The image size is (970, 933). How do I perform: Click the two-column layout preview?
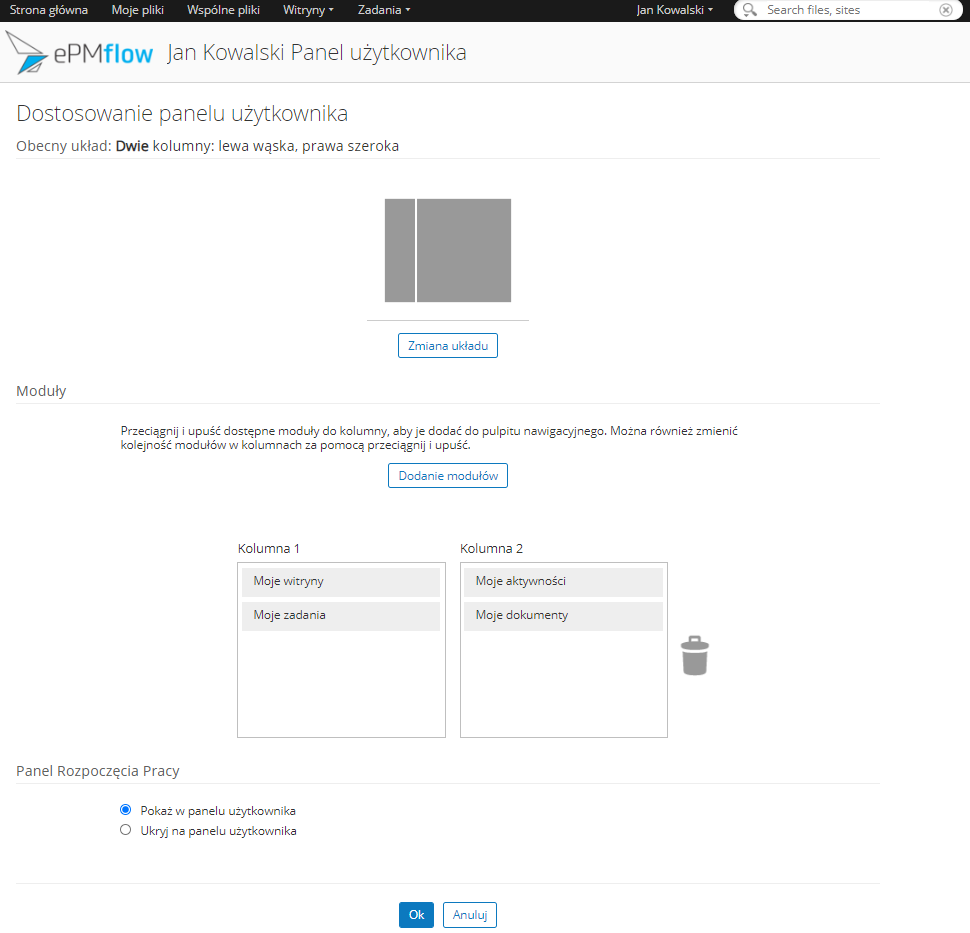point(448,250)
